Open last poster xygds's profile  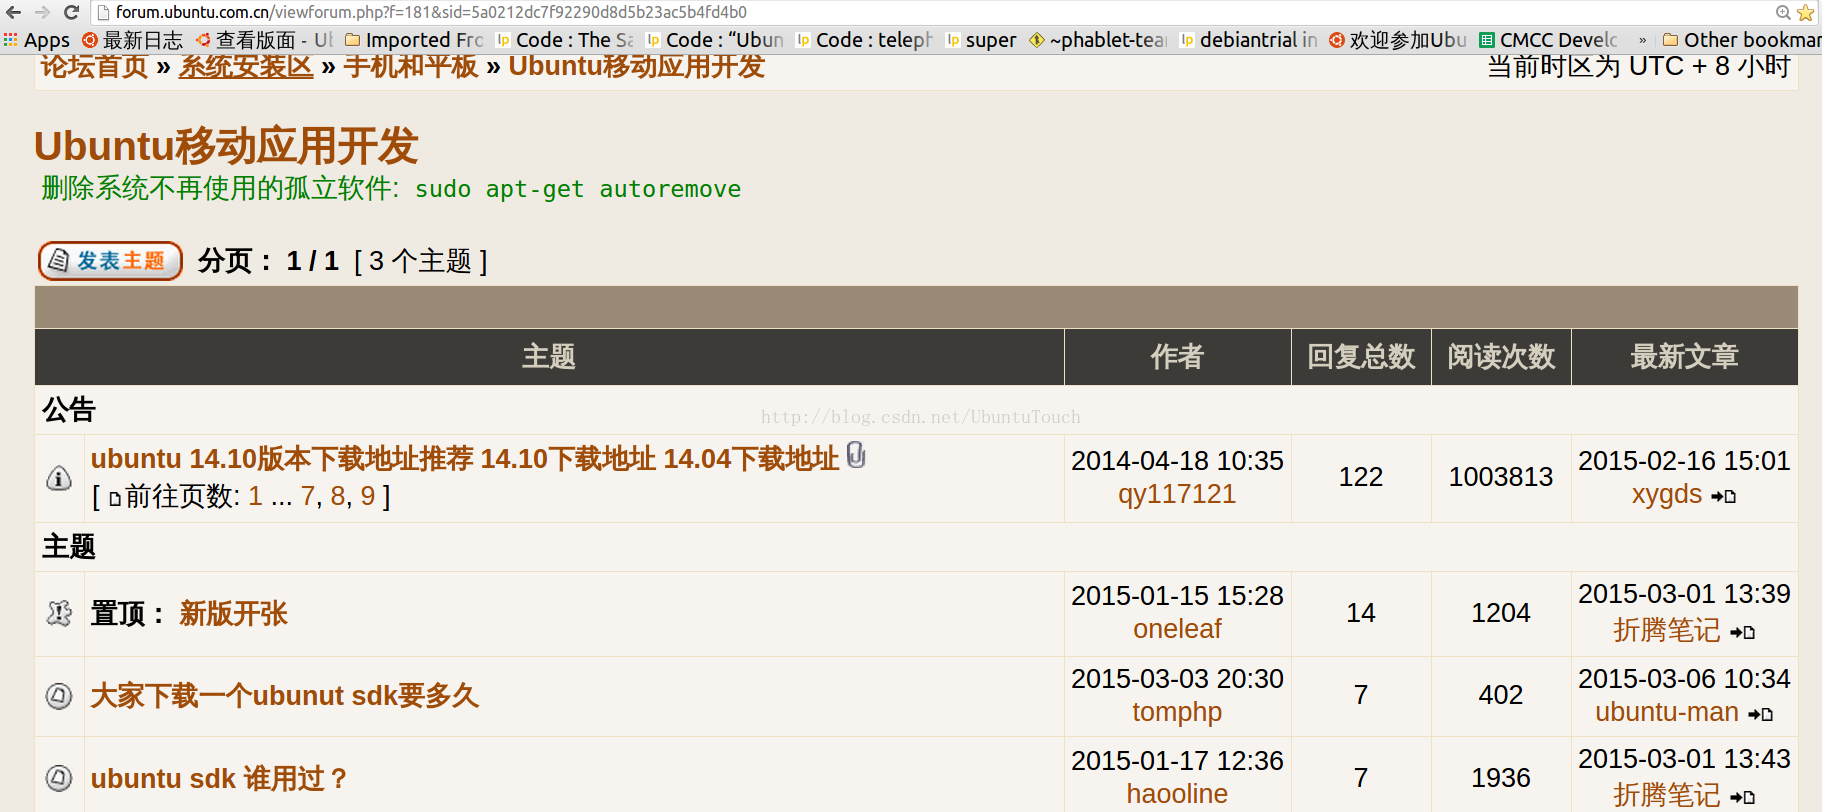[x=1666, y=494]
